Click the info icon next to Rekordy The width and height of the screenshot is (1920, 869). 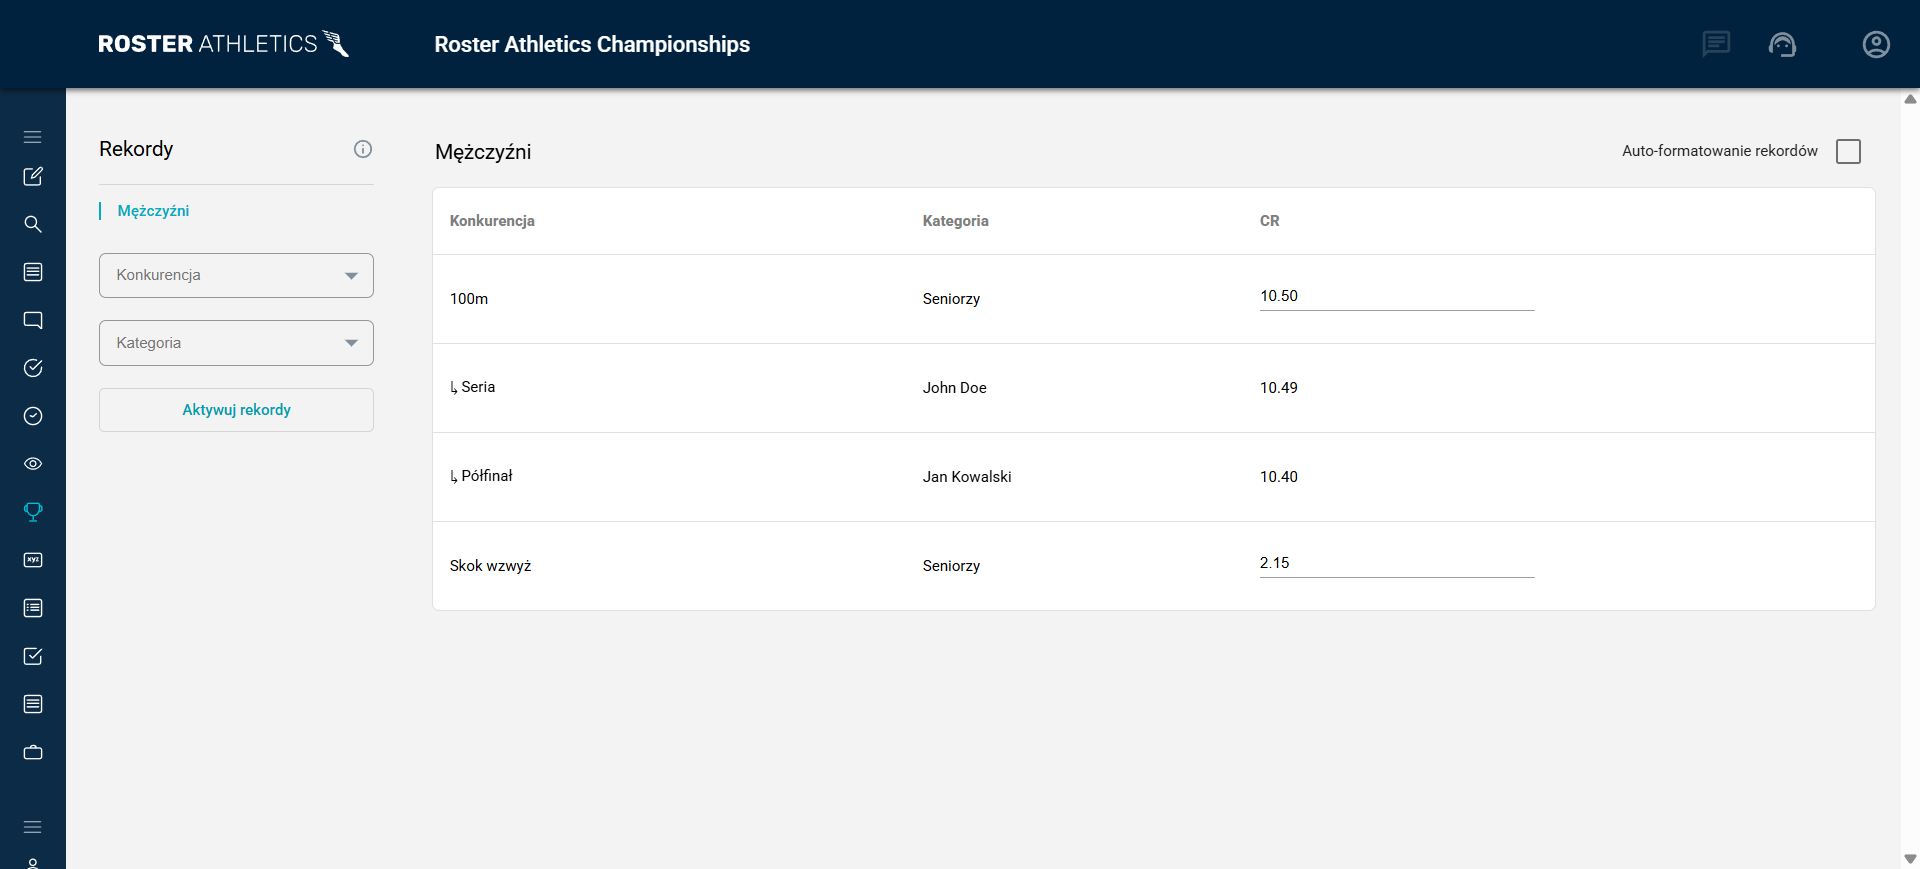tap(363, 149)
